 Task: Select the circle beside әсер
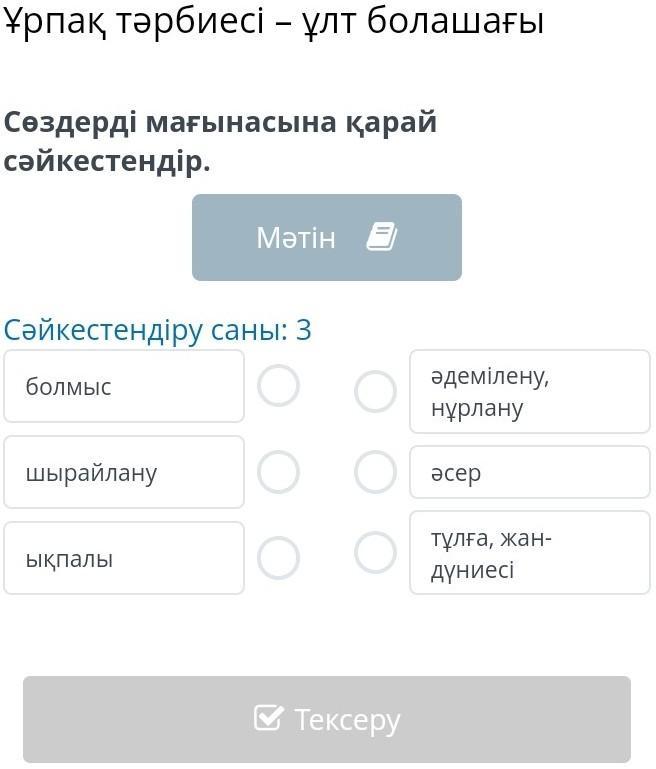375,472
